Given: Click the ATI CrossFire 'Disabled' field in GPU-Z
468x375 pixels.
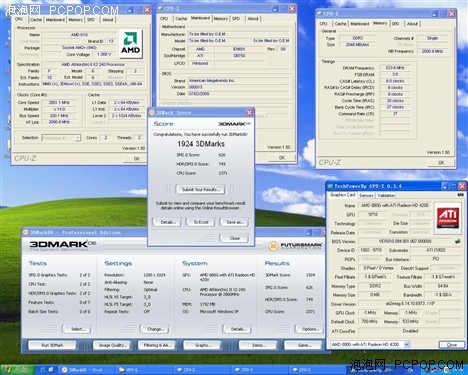Looking at the screenshot, I should tap(410, 331).
